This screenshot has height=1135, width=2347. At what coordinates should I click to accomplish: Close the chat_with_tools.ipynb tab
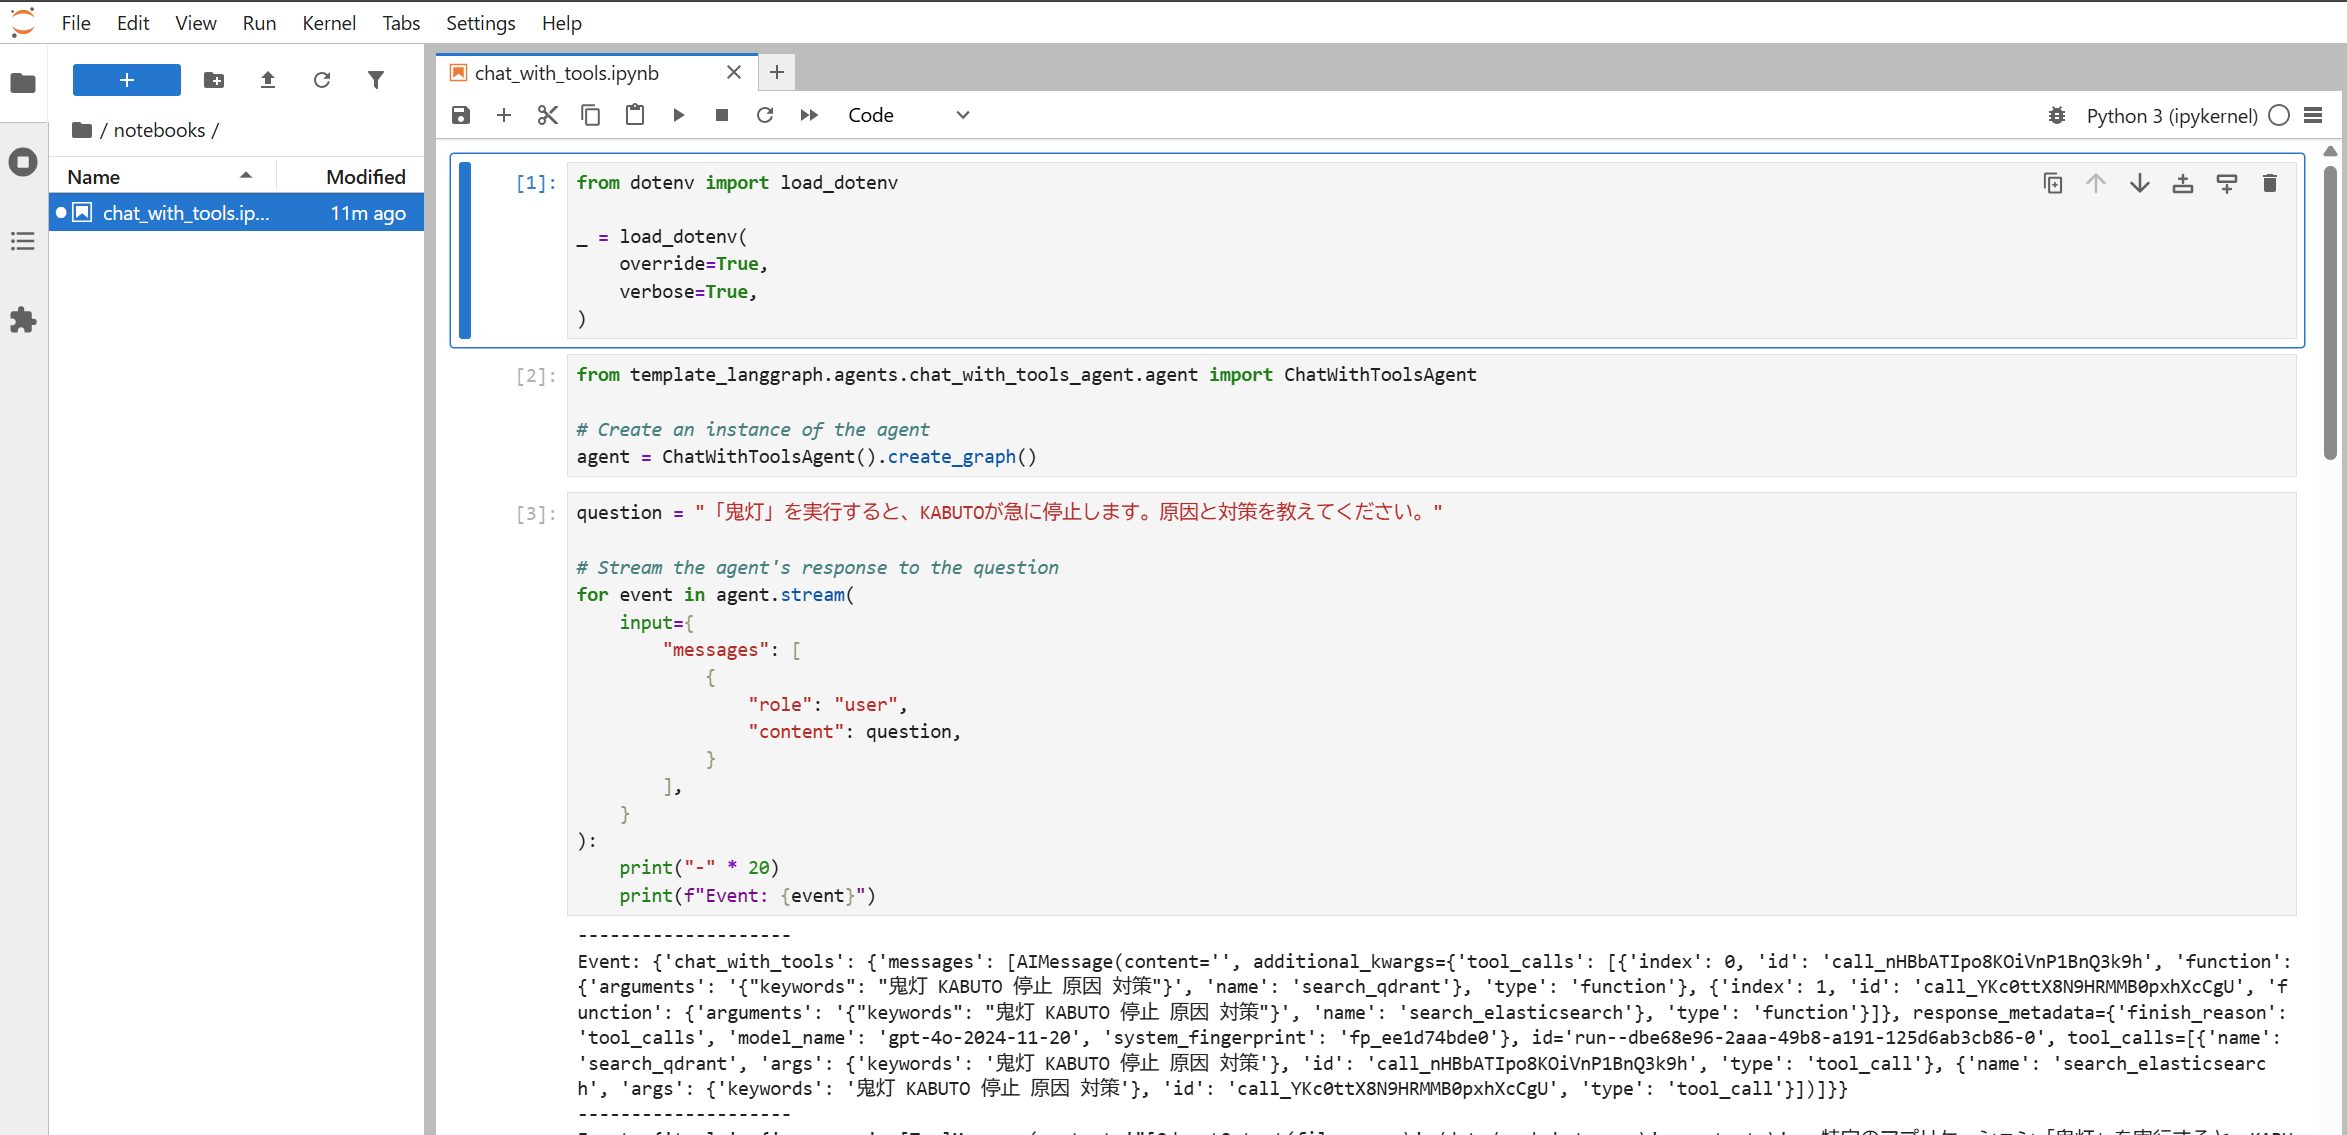coord(734,72)
